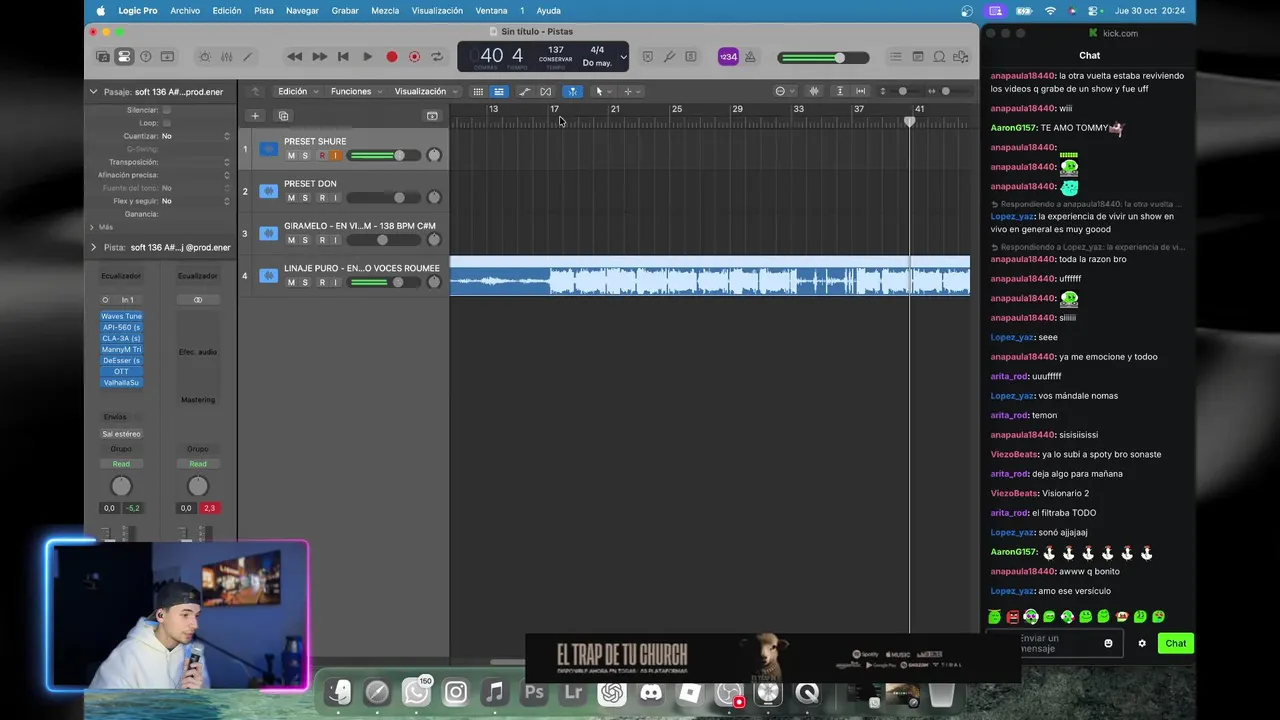The width and height of the screenshot is (1280, 720).
Task: Toggle the blue playhead catch button
Action: 572,91
